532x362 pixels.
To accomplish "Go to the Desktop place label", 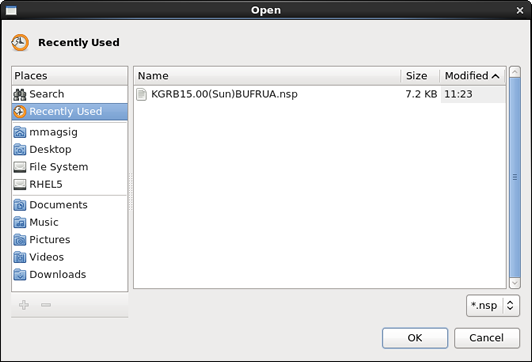I will pos(51,150).
